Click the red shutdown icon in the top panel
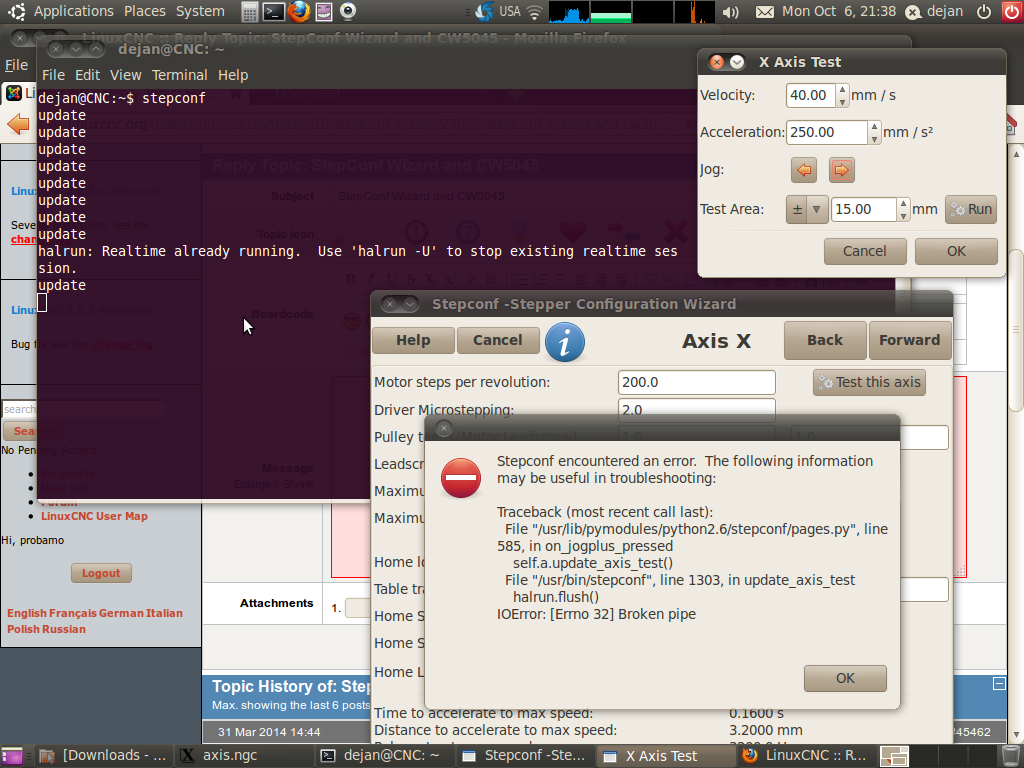Viewport: 1024px width, 768px height. click(x=1011, y=11)
